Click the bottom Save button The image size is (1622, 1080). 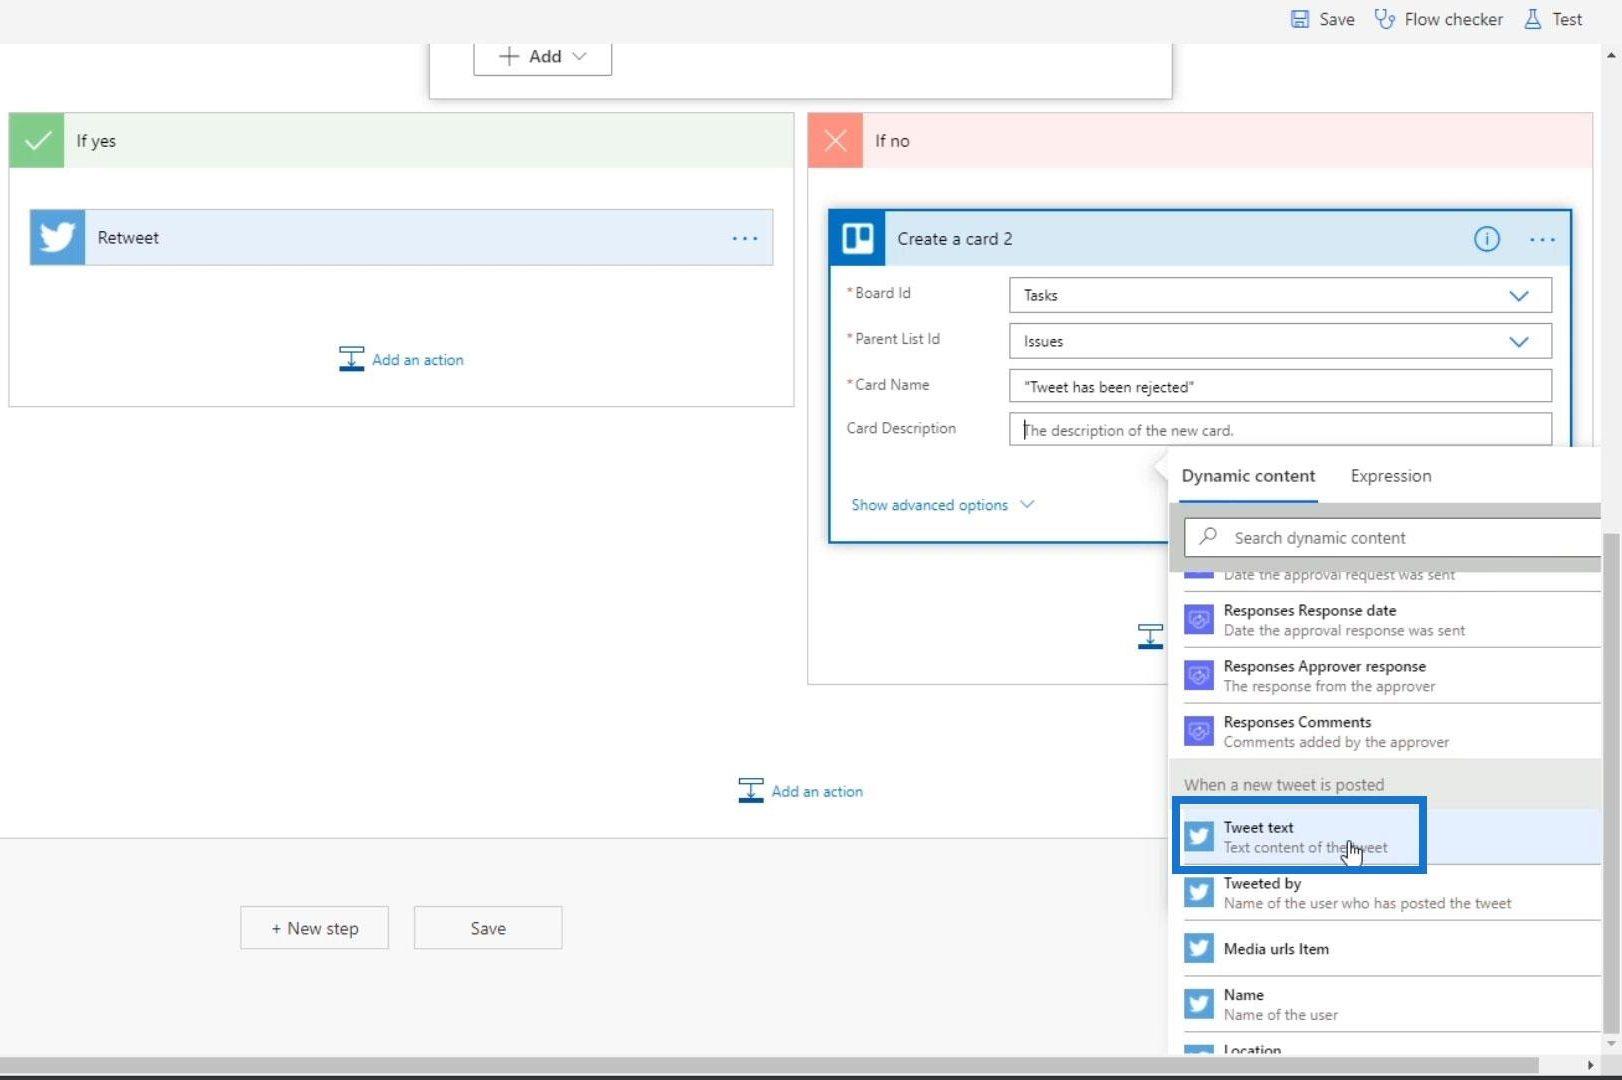(488, 928)
